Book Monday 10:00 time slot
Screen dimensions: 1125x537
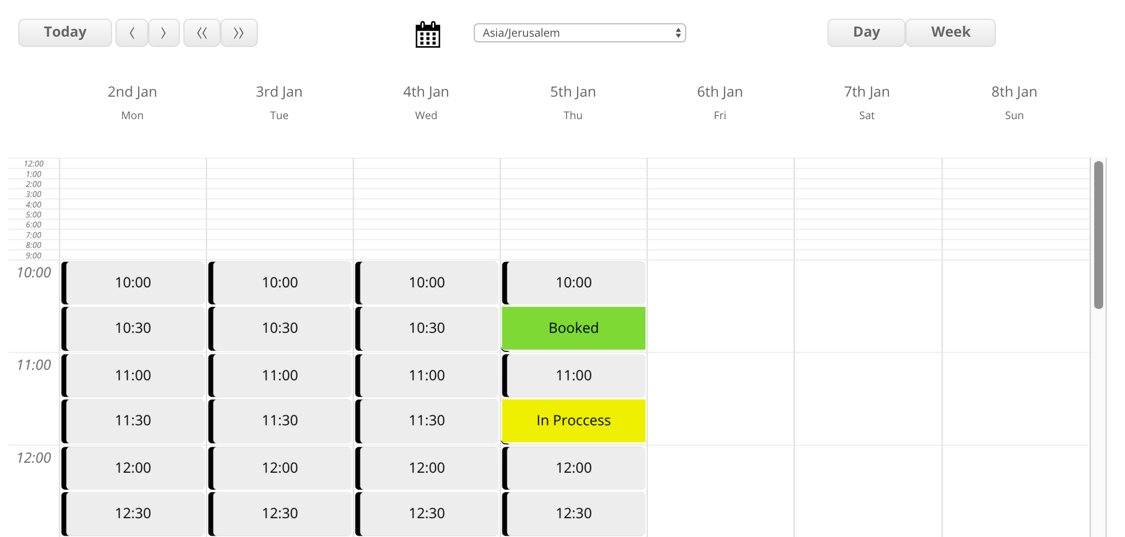(x=133, y=283)
